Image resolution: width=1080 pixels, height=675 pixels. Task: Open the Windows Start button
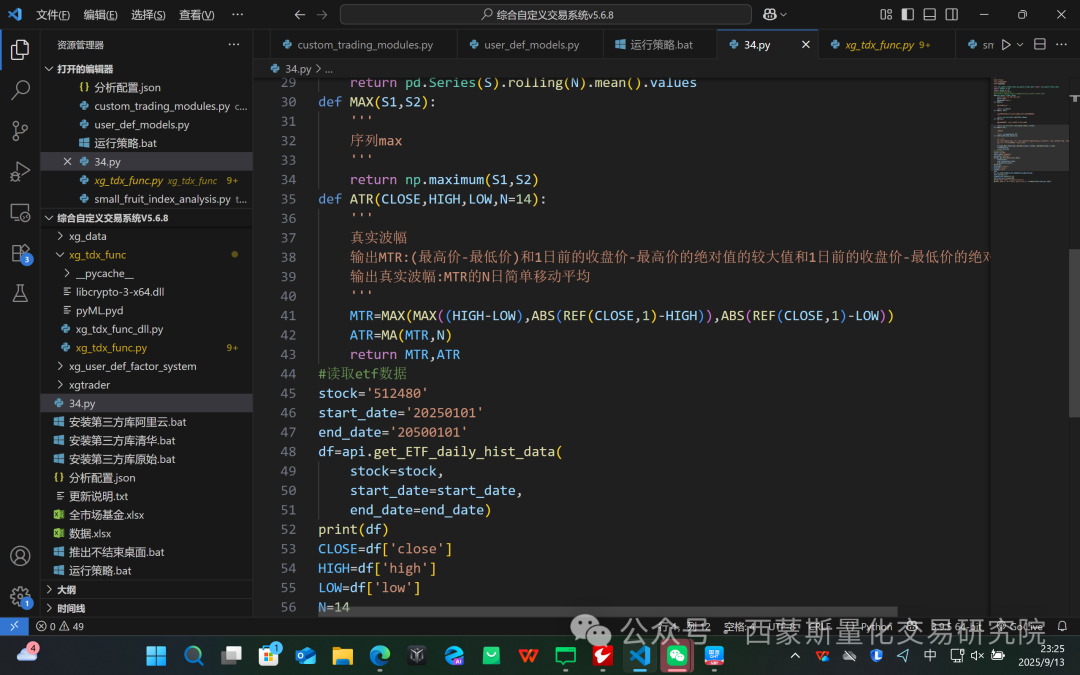click(156, 655)
